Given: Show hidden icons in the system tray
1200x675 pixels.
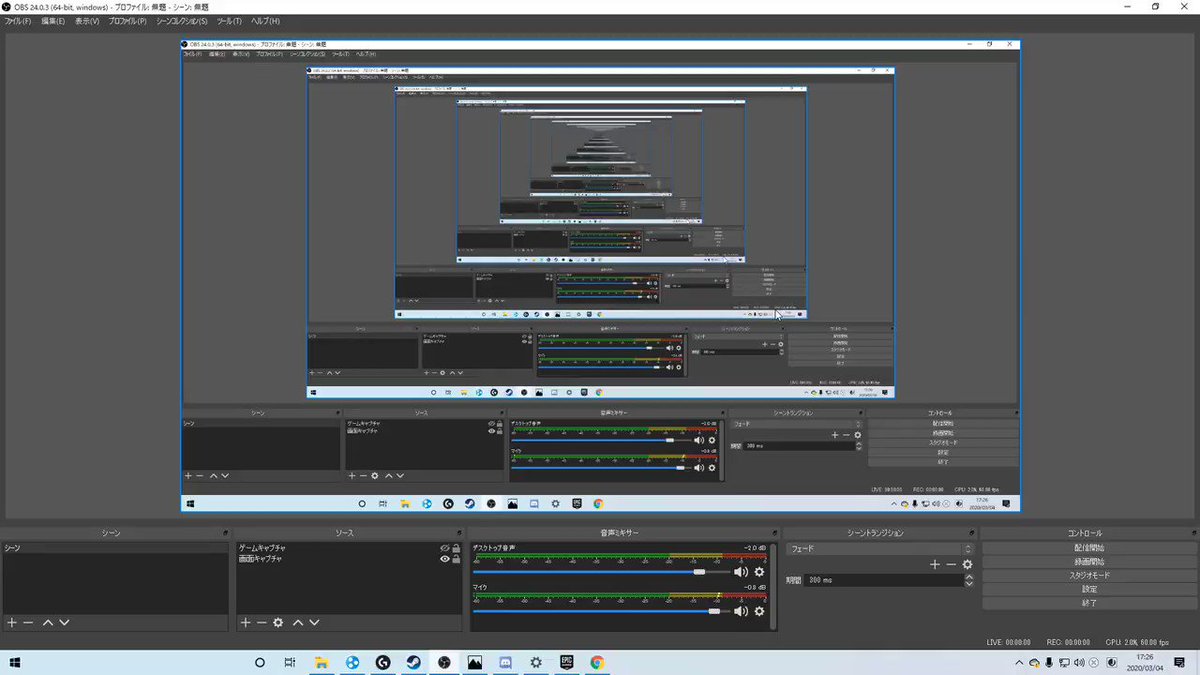Looking at the screenshot, I should 1019,662.
